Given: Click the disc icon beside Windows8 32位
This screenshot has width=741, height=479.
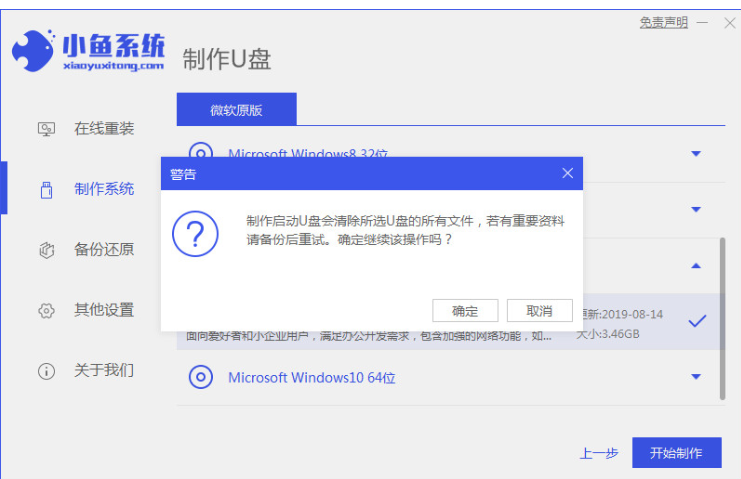Looking at the screenshot, I should point(201,150).
